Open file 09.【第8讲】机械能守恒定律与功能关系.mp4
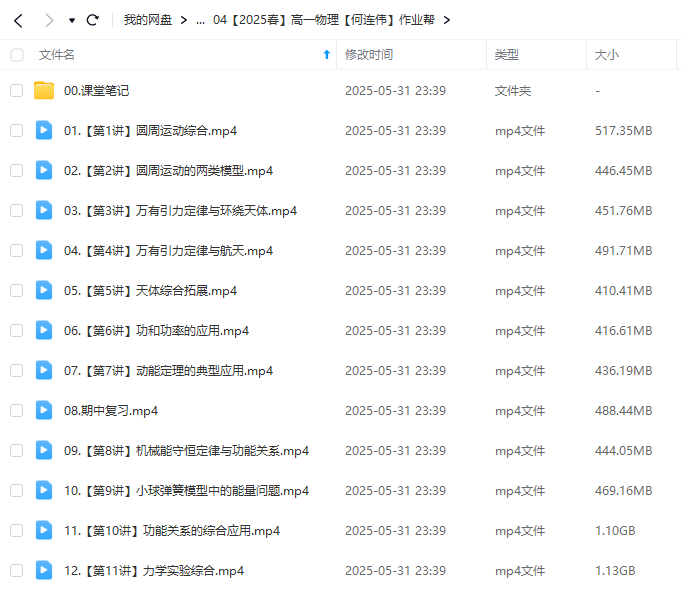Screen dimensions: 681x596 (186, 450)
